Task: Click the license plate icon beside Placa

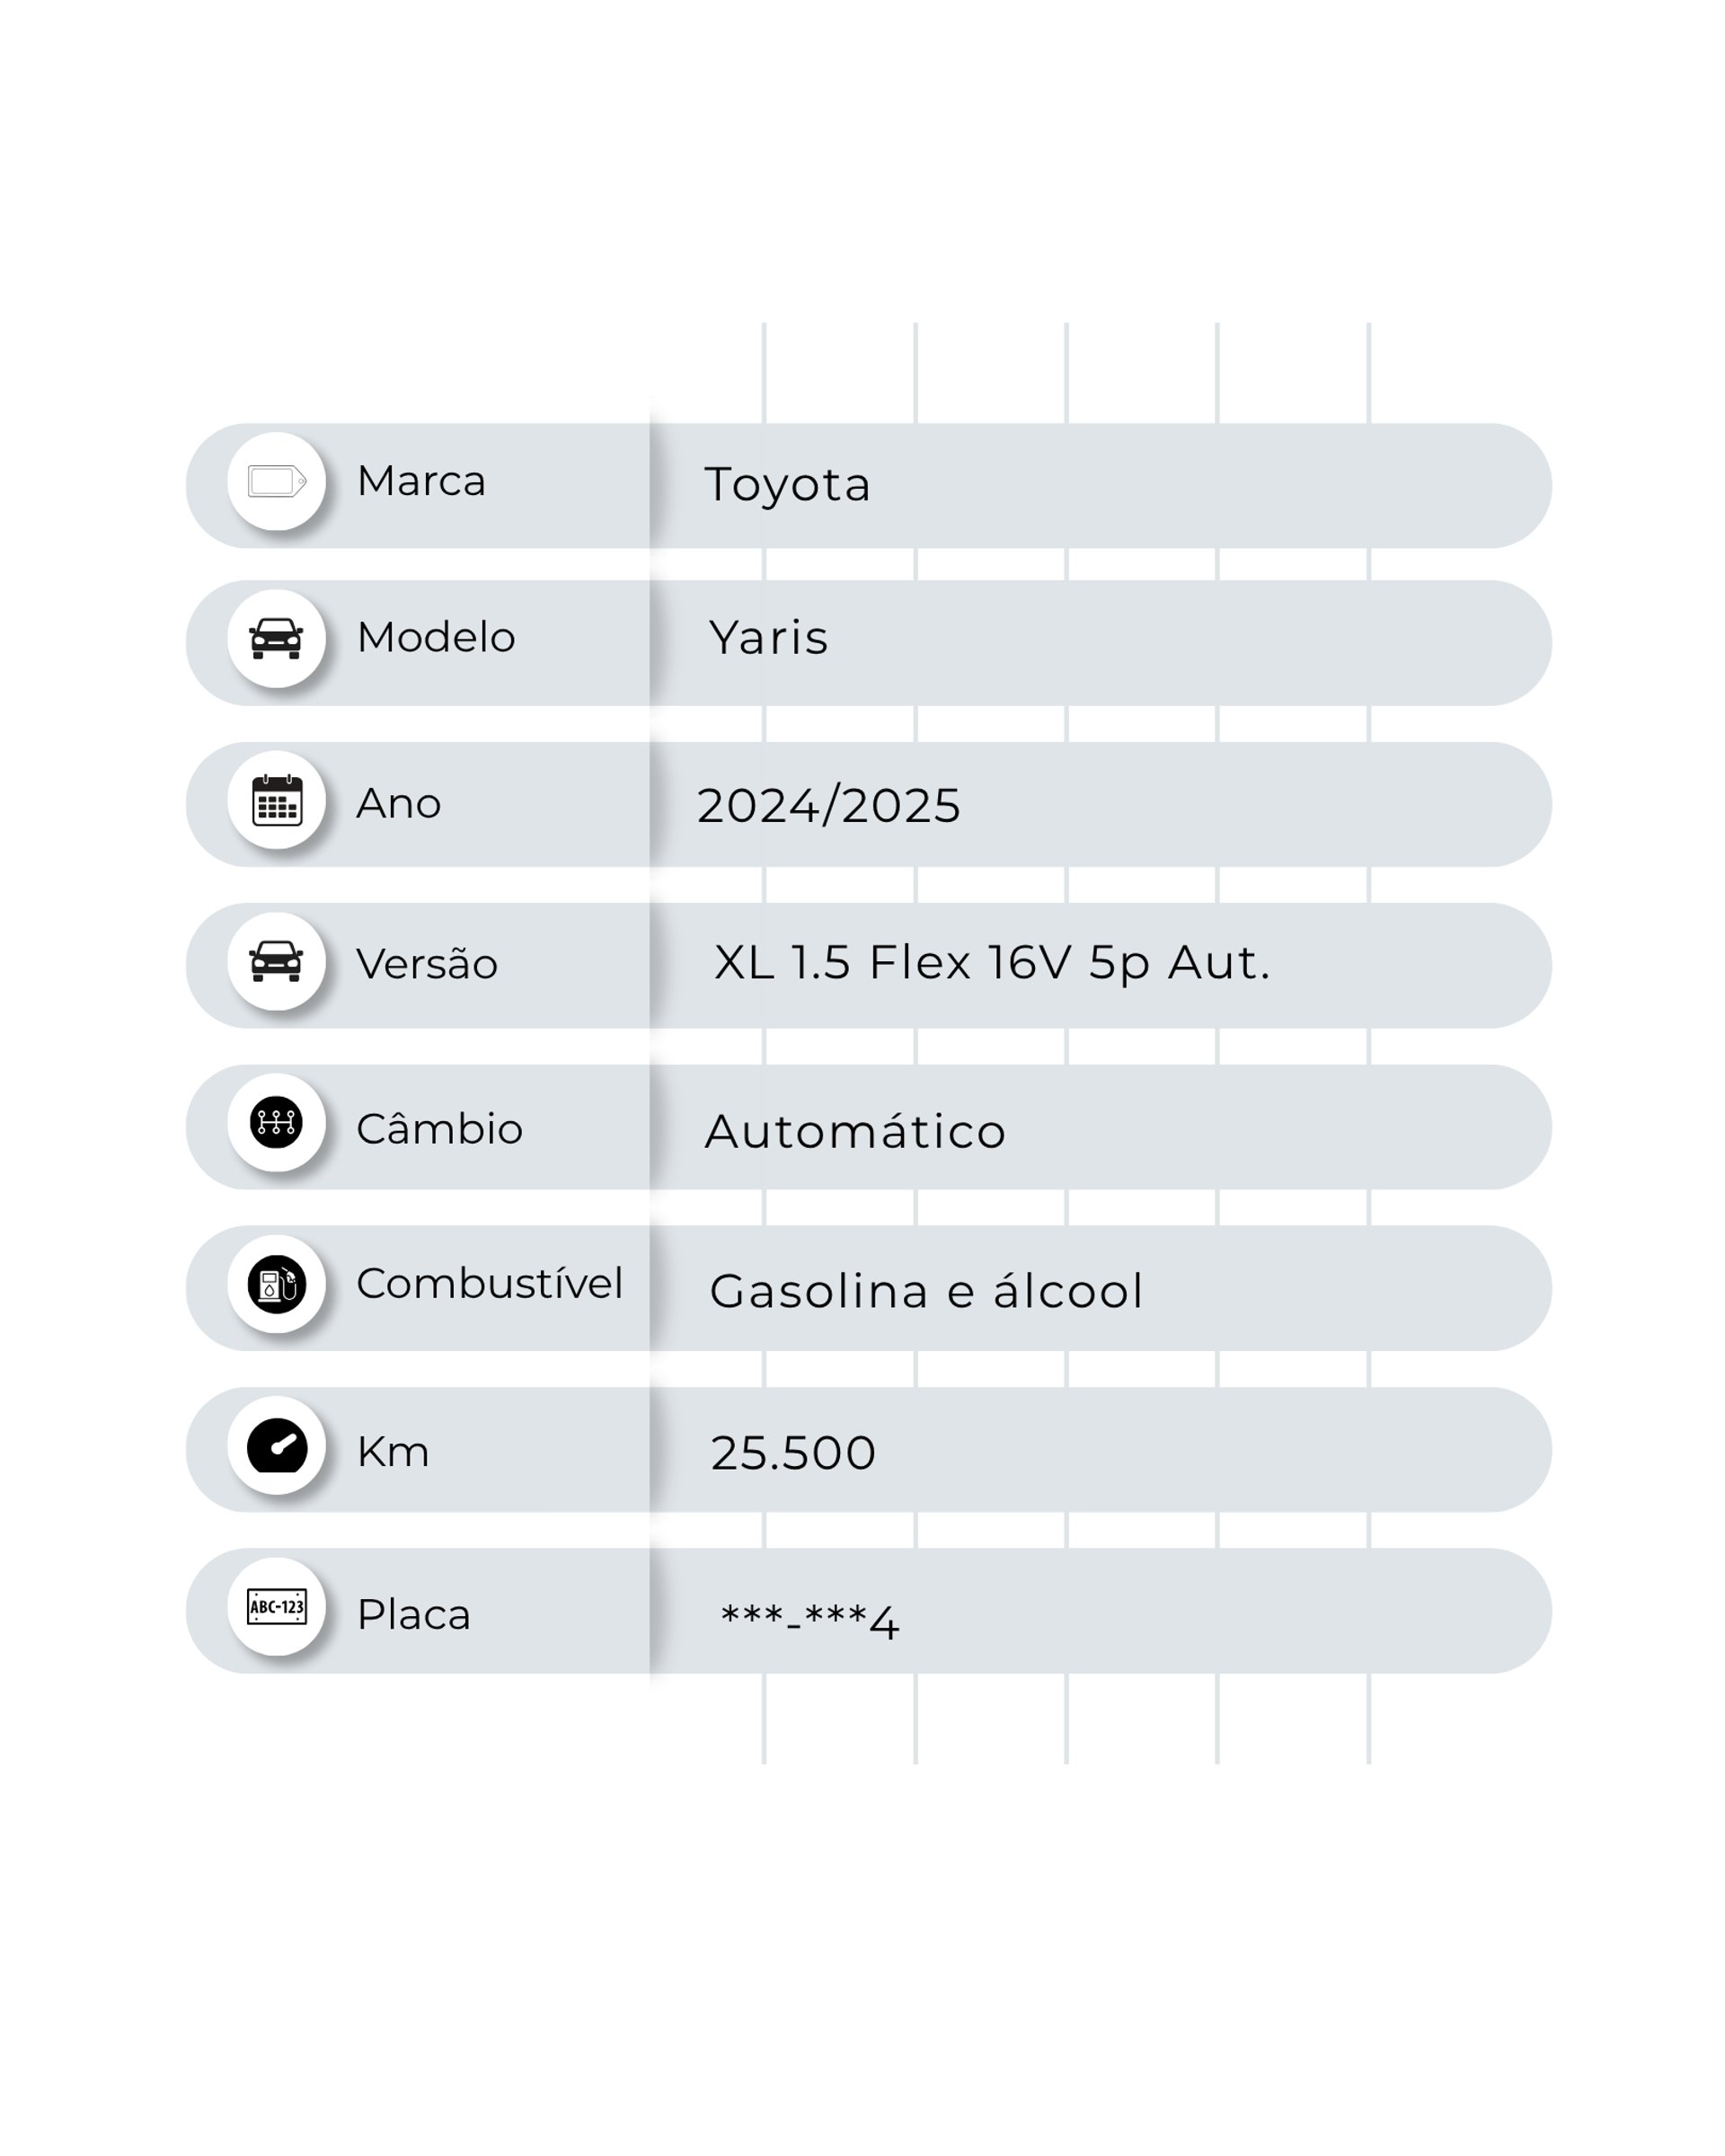Action: (277, 1607)
